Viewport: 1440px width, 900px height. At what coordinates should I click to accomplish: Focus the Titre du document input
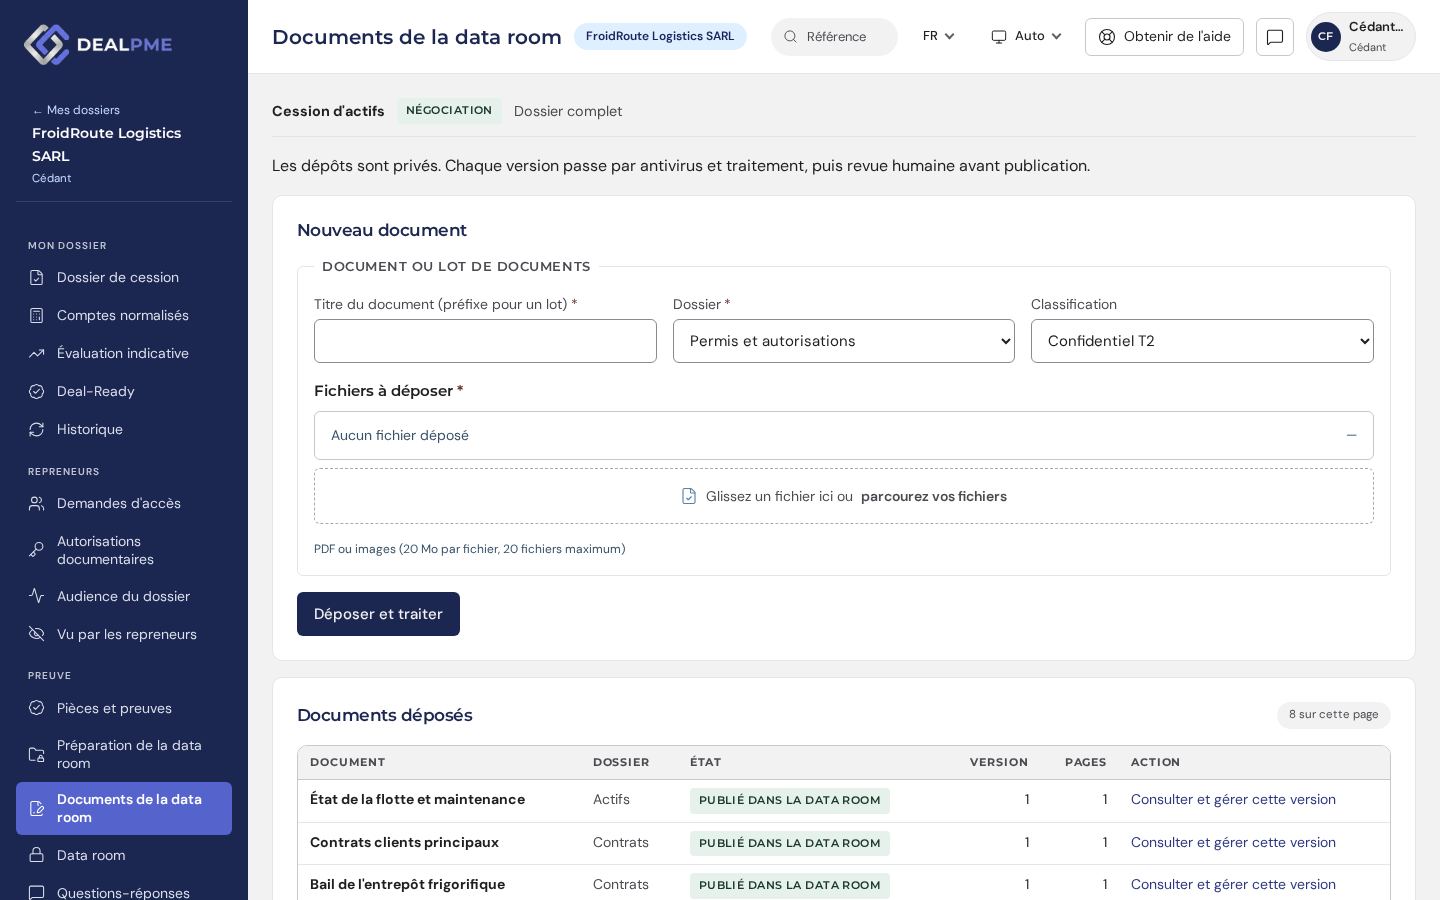(485, 341)
